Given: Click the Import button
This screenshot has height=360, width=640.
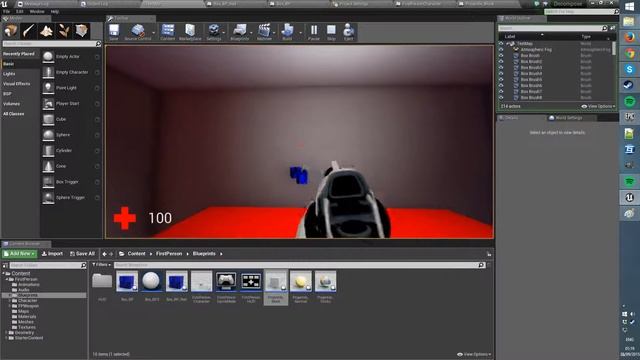Looking at the screenshot, I should tap(52, 254).
